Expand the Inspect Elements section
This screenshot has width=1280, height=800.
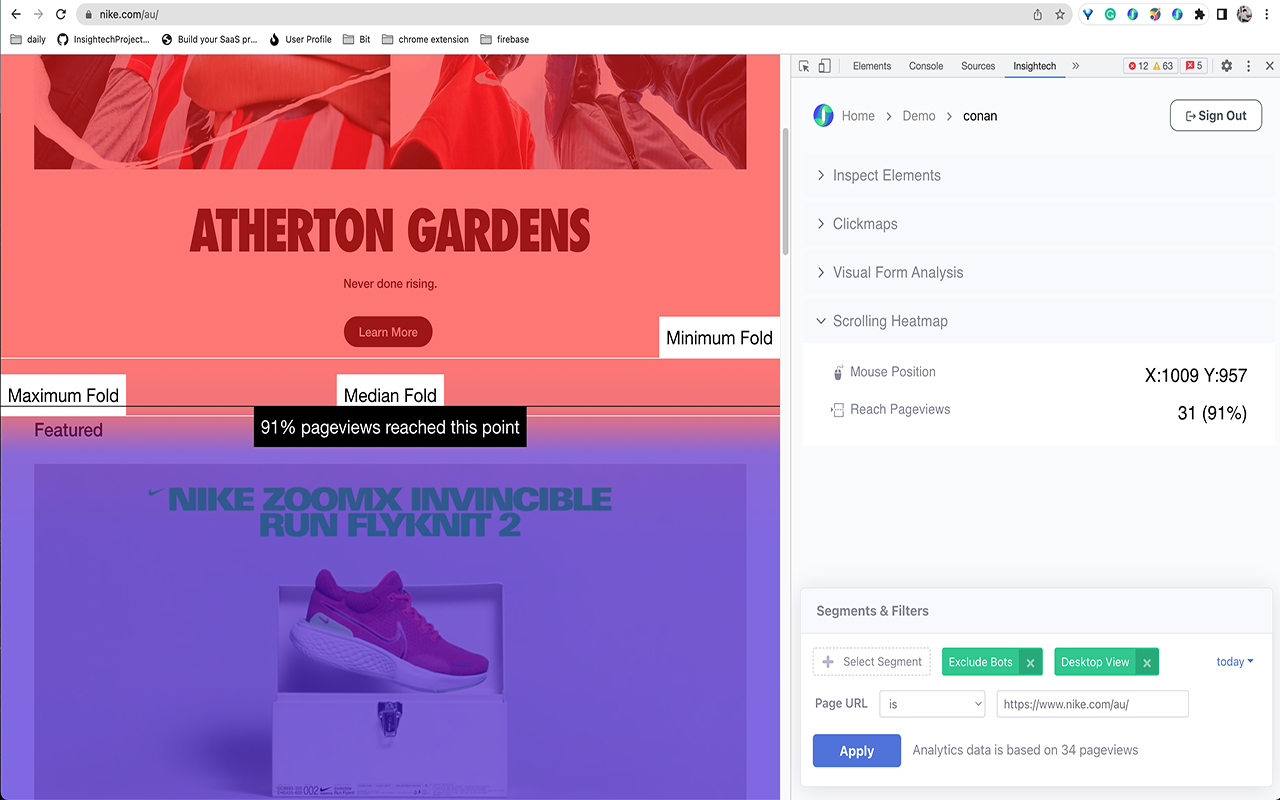(1040, 175)
